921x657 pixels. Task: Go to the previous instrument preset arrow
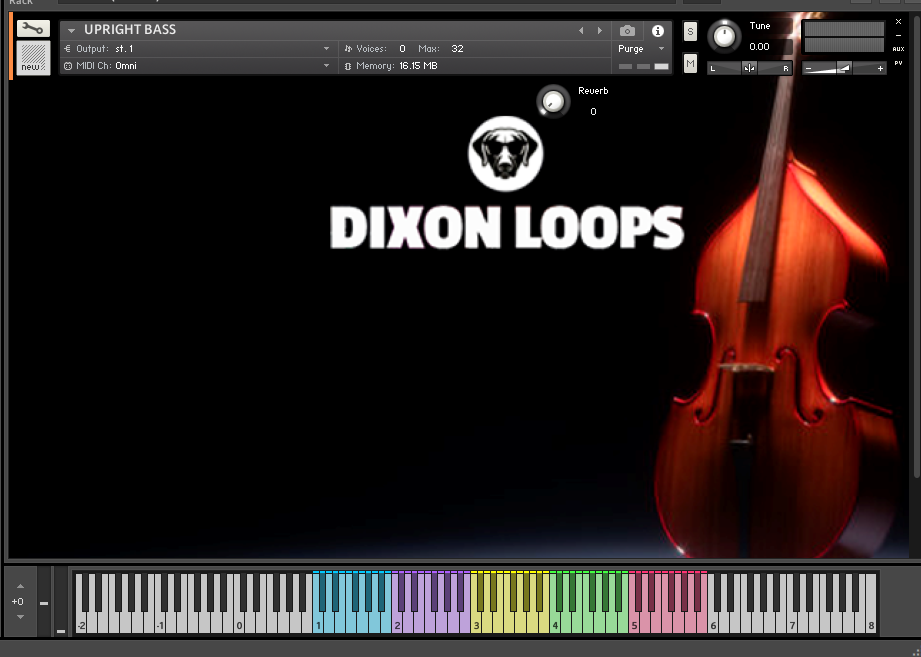pos(581,31)
